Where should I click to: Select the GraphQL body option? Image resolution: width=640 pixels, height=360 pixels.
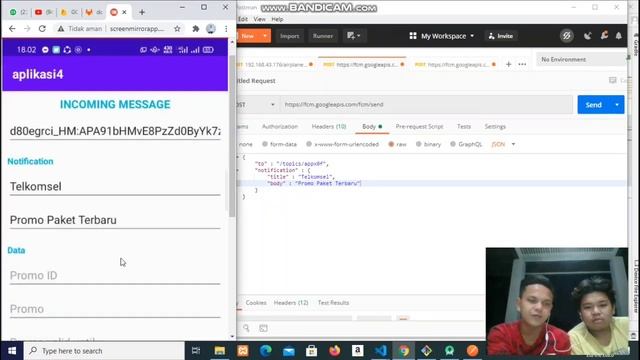coord(466,144)
